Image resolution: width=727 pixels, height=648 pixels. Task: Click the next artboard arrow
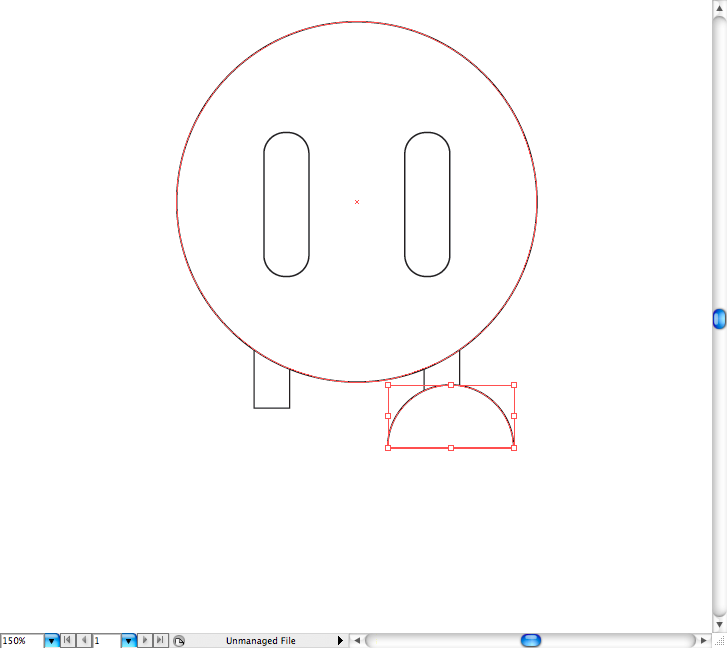[145, 640]
